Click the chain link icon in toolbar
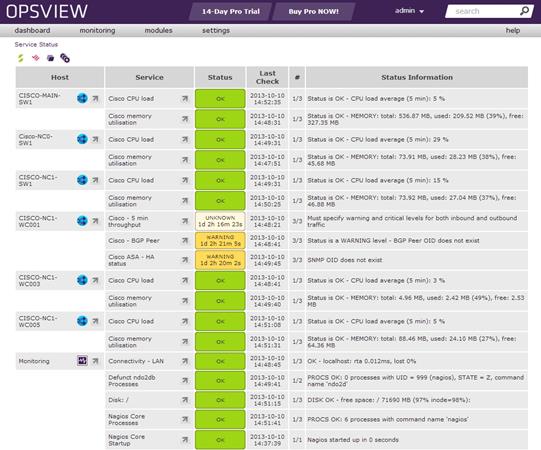The image size is (541, 450). pos(65,58)
